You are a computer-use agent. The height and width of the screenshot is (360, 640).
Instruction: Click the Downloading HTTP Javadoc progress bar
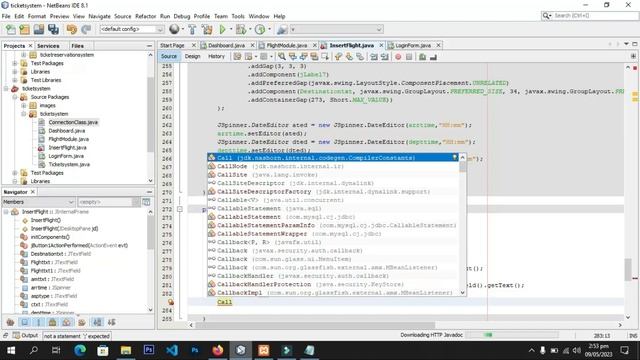[x=512, y=335]
